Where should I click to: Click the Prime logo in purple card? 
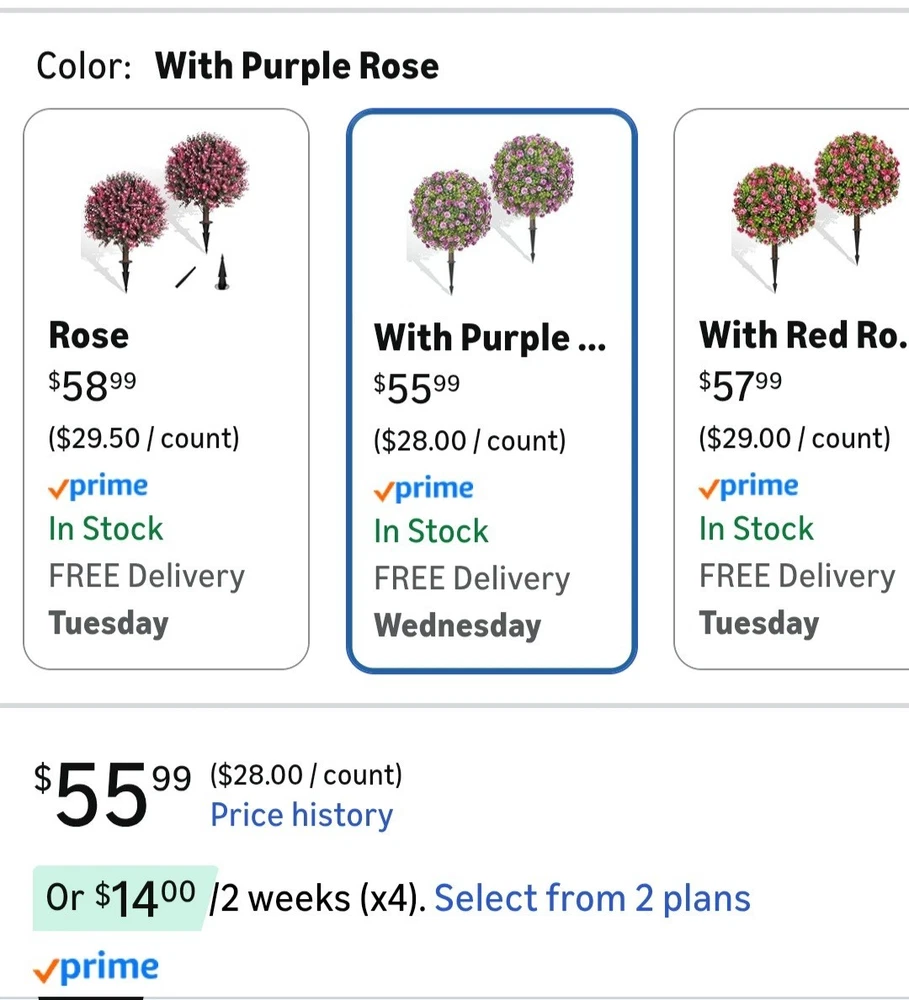(424, 489)
